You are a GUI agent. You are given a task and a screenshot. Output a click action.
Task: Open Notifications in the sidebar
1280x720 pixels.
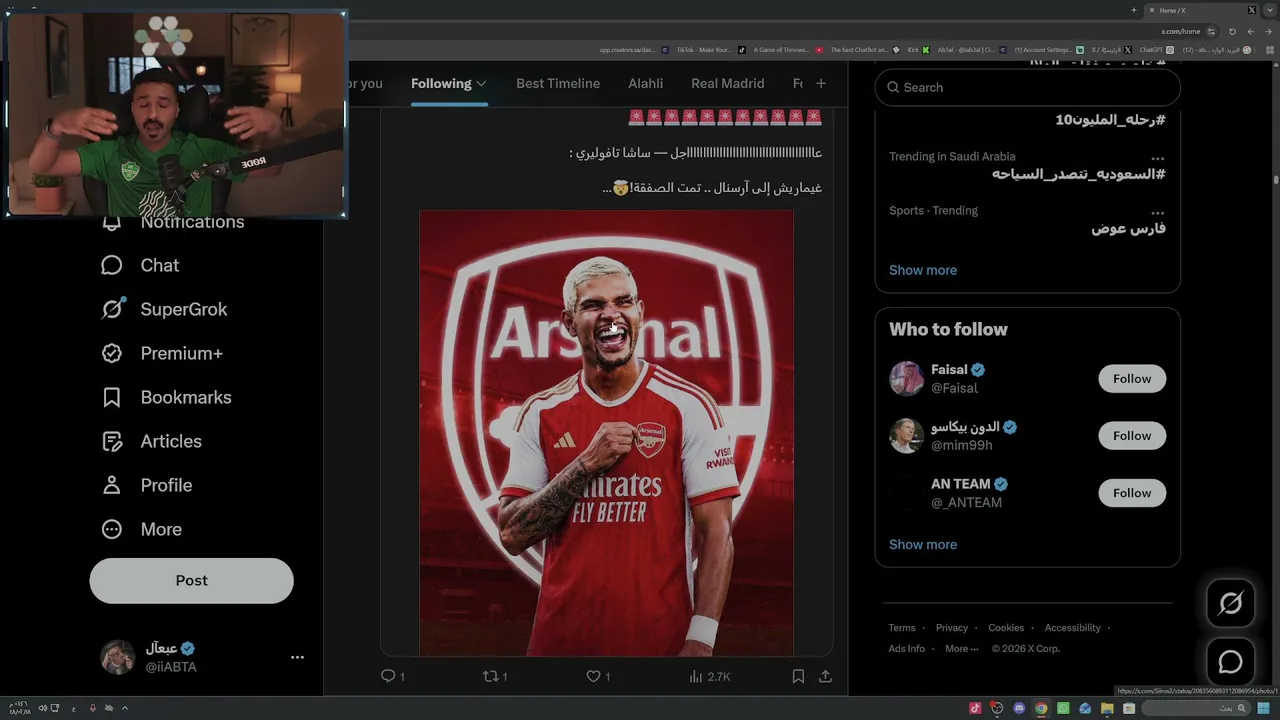click(172, 221)
